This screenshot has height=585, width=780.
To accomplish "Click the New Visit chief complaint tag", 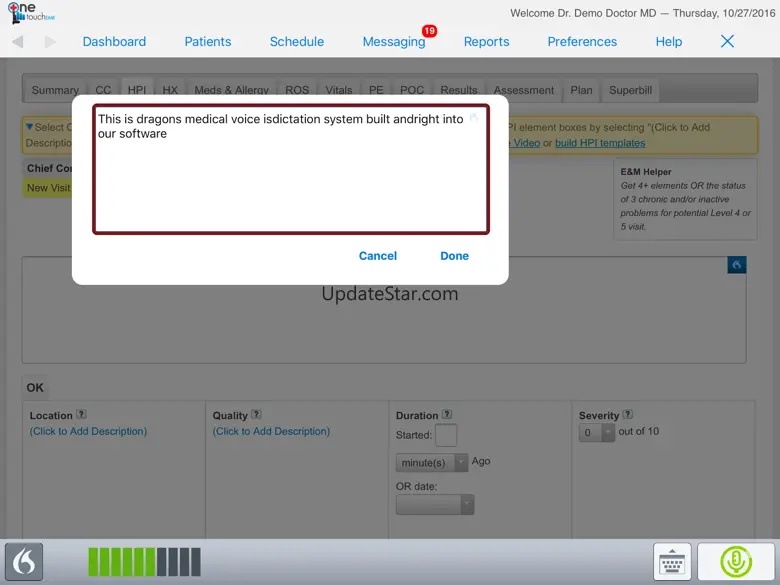I will click(48, 188).
